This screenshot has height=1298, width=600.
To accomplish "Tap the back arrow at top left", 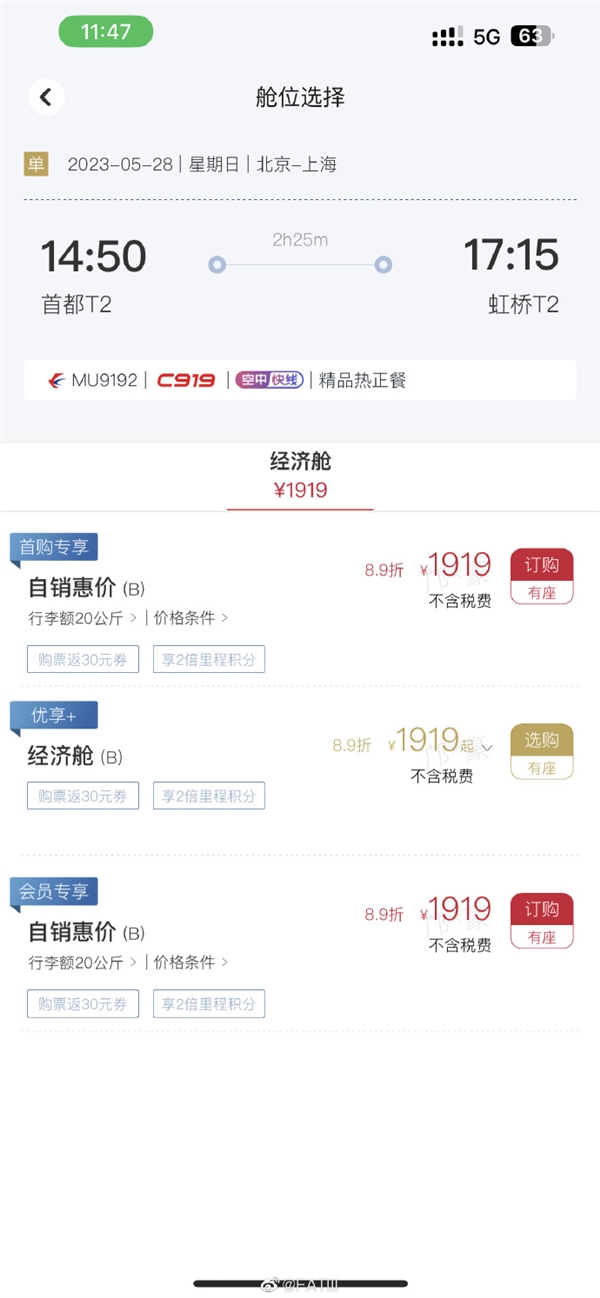I will (x=46, y=97).
